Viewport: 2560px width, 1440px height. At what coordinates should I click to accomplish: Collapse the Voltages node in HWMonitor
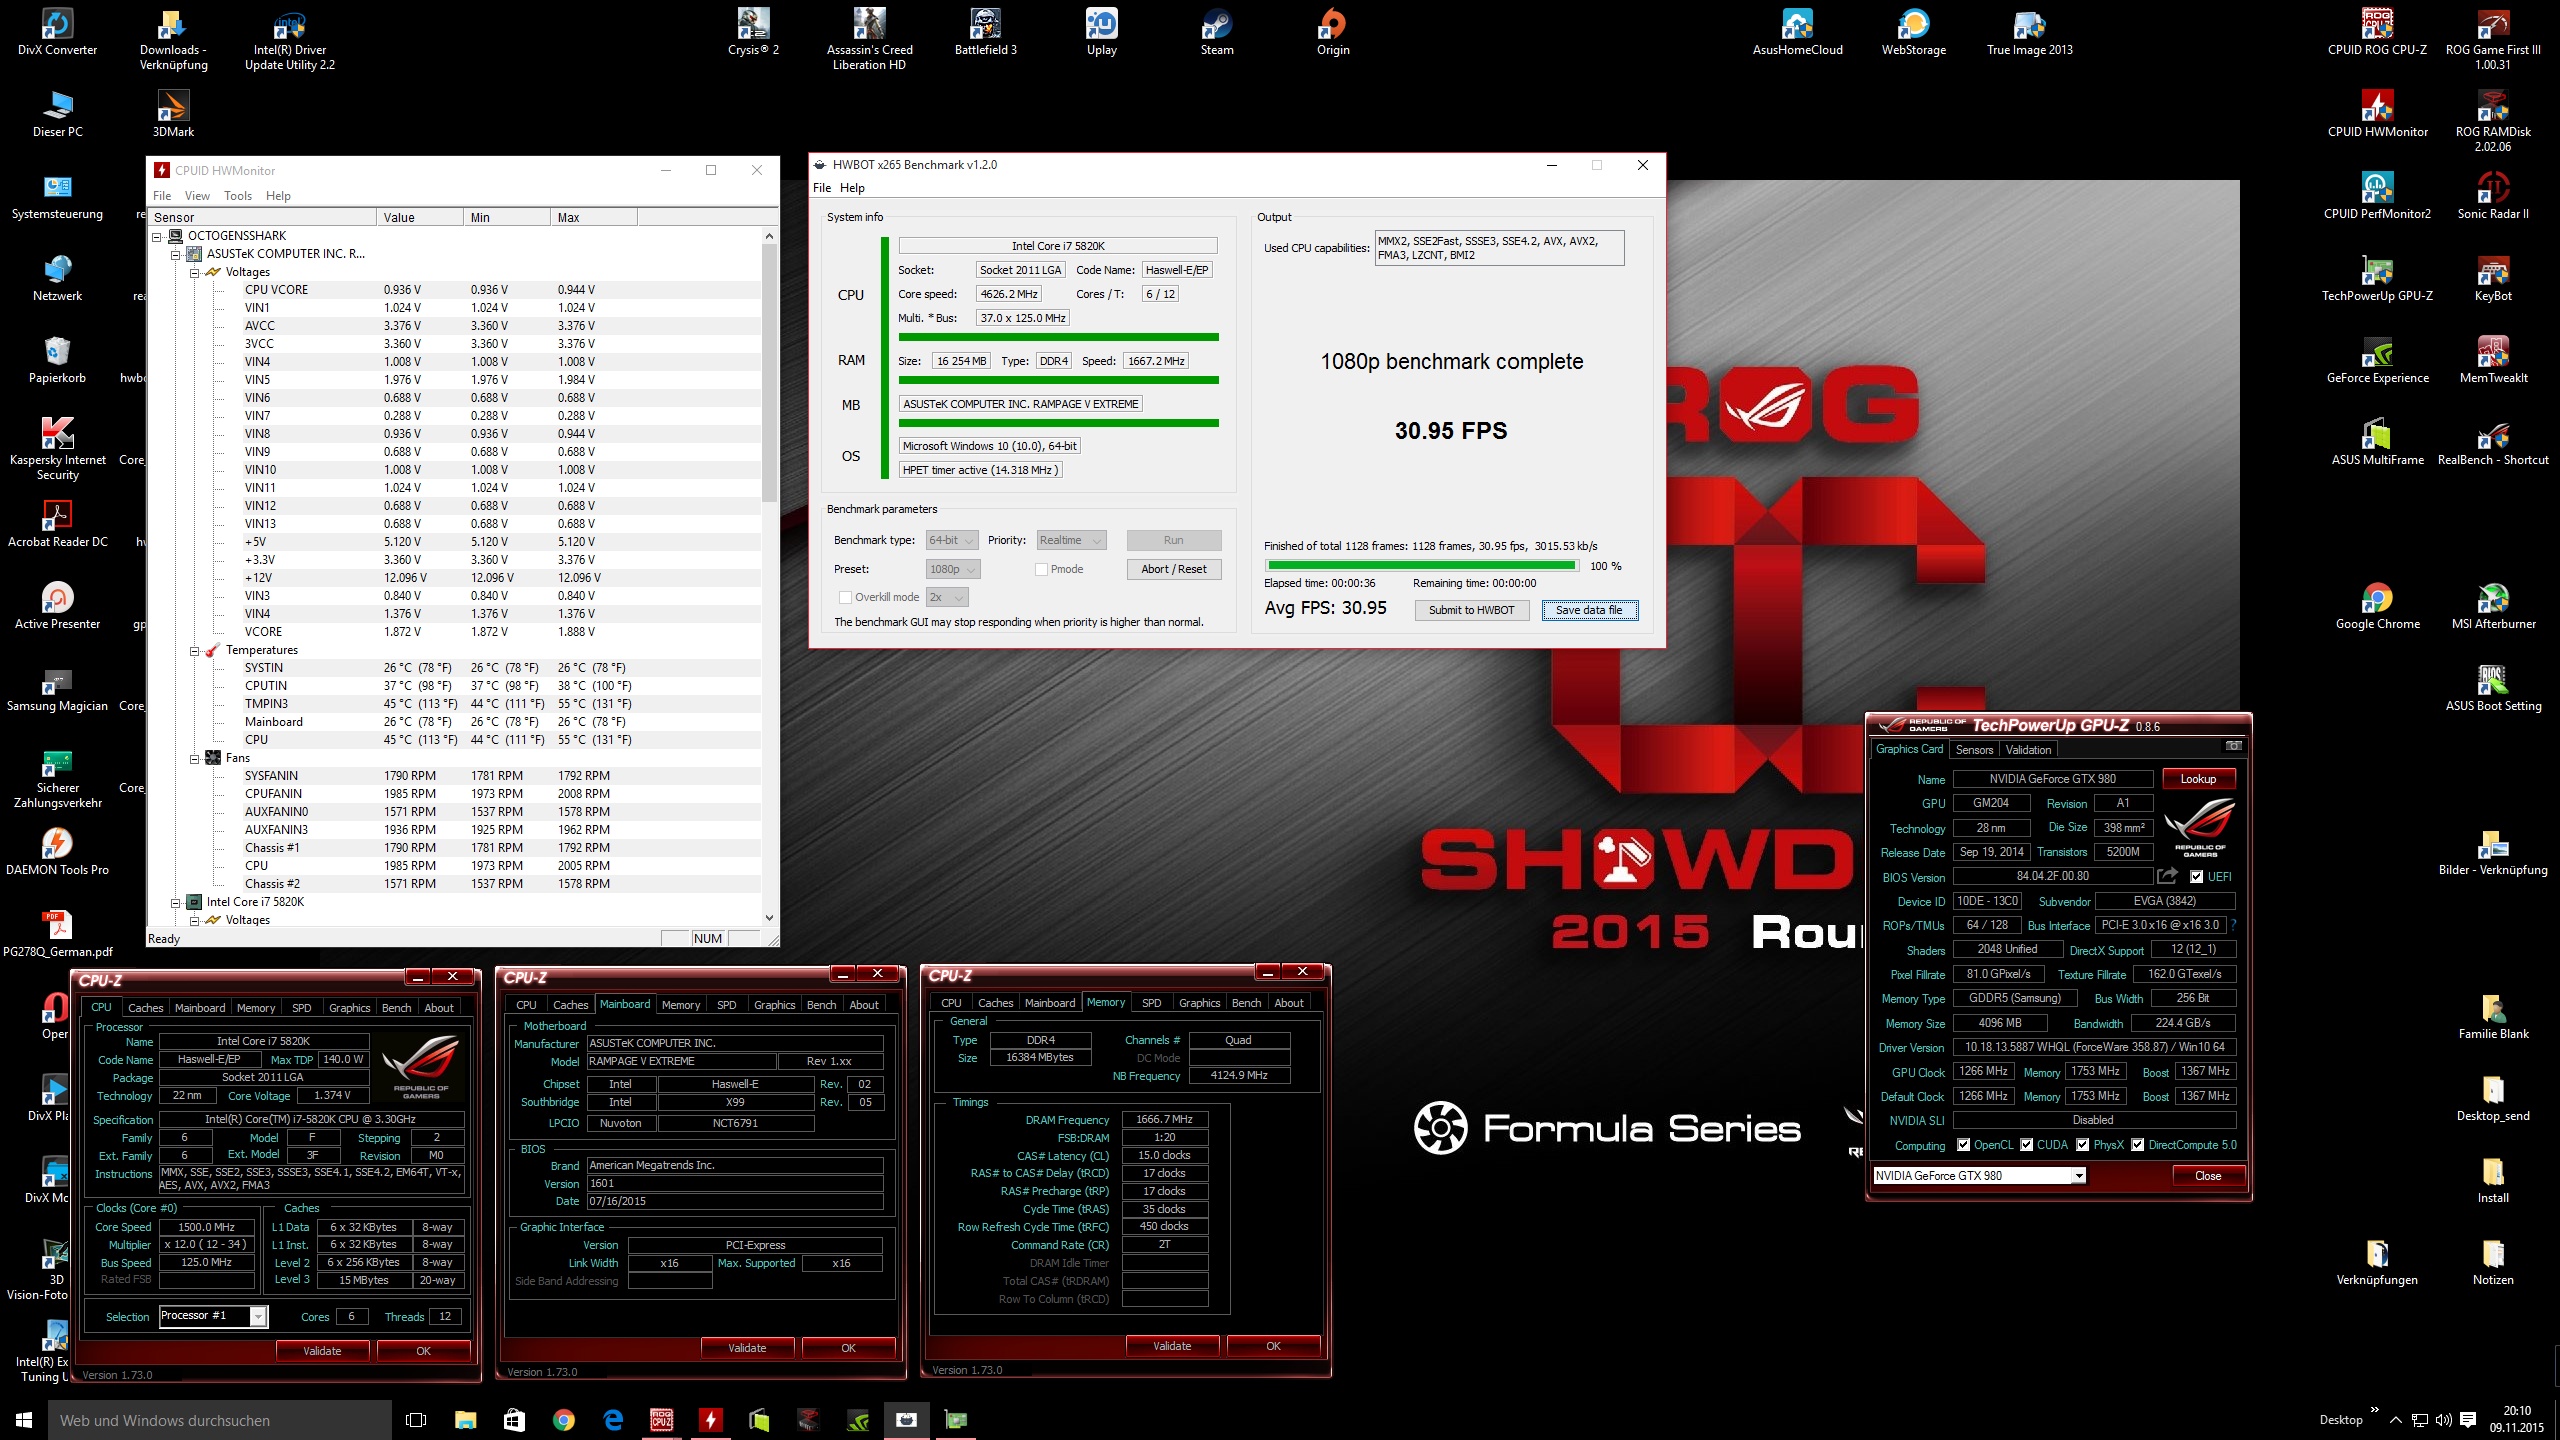click(x=195, y=272)
